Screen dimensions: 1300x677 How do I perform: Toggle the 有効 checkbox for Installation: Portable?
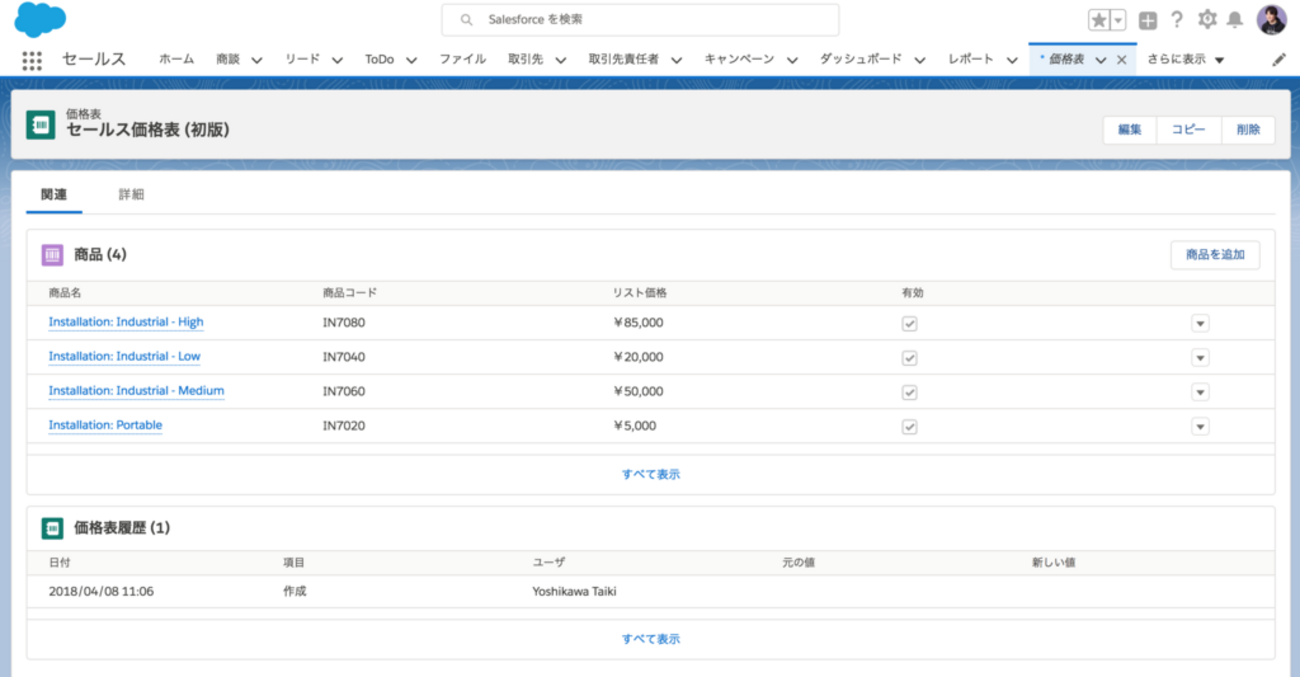coord(909,426)
